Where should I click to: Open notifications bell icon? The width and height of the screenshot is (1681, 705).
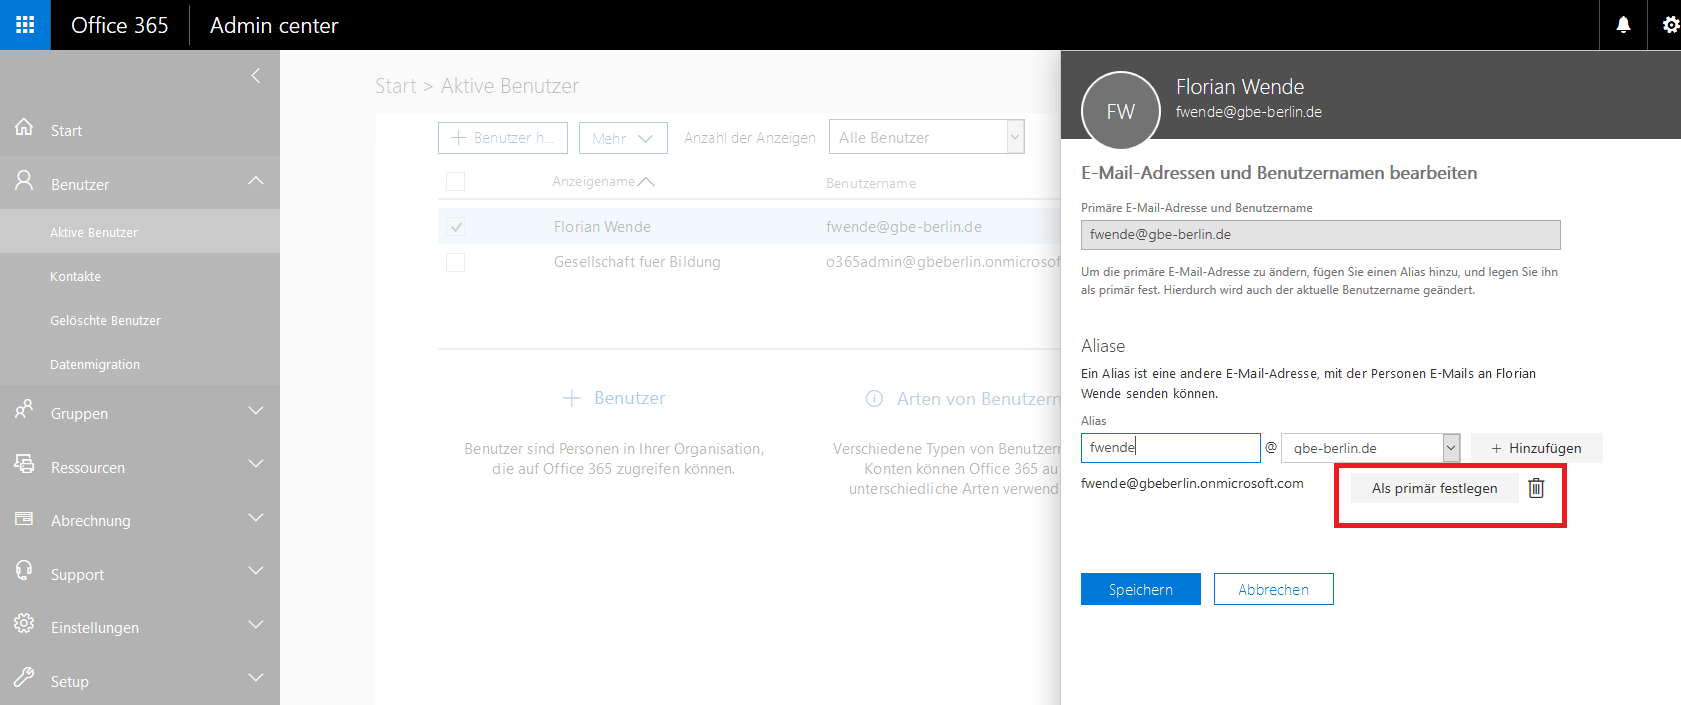point(1623,25)
